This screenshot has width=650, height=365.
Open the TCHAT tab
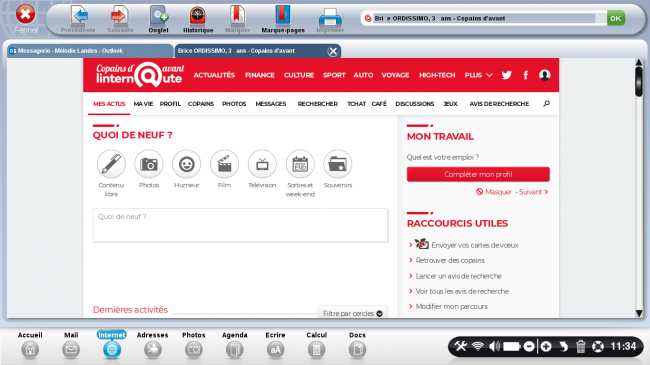click(357, 104)
